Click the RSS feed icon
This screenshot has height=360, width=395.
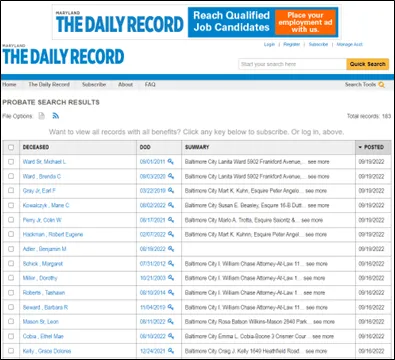click(56, 116)
